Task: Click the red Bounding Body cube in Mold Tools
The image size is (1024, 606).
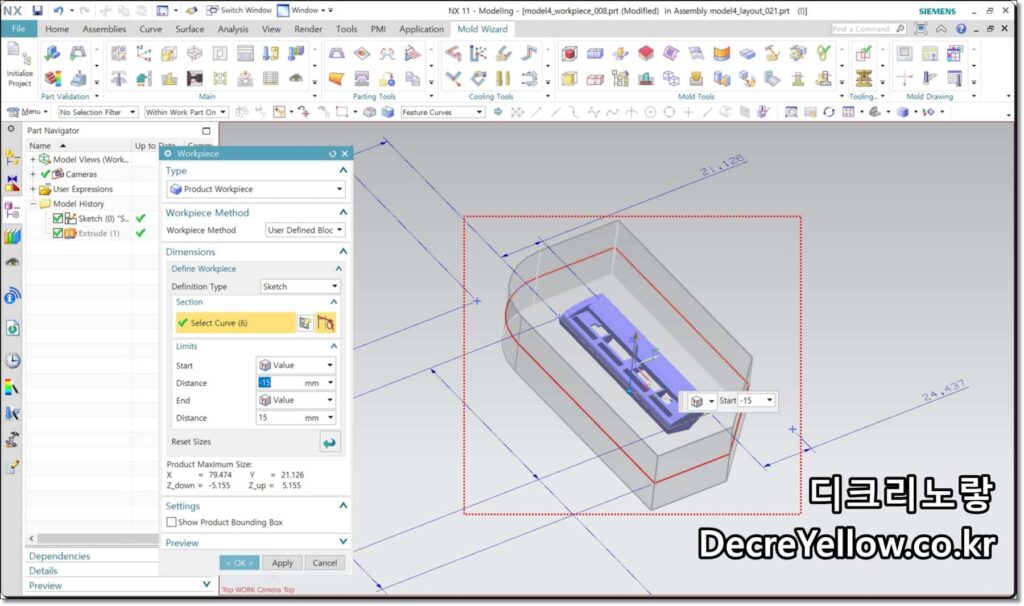Action: (569, 54)
